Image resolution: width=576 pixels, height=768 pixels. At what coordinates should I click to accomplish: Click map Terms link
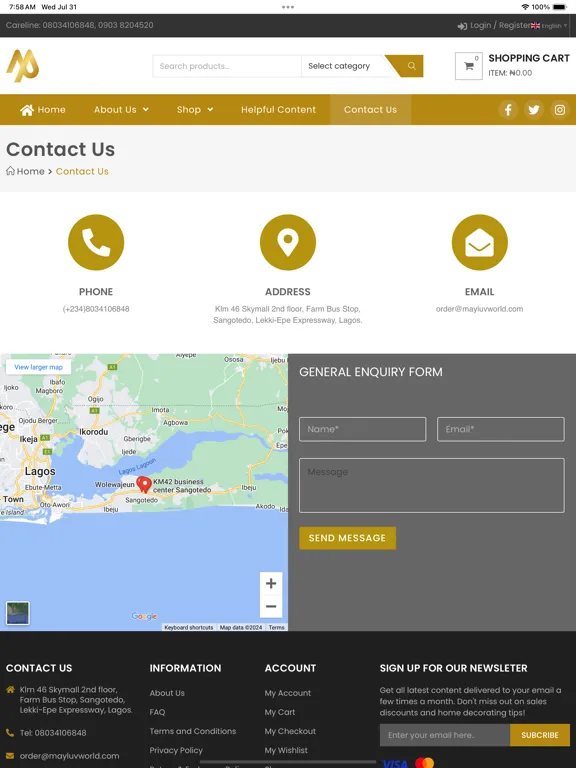(276, 627)
